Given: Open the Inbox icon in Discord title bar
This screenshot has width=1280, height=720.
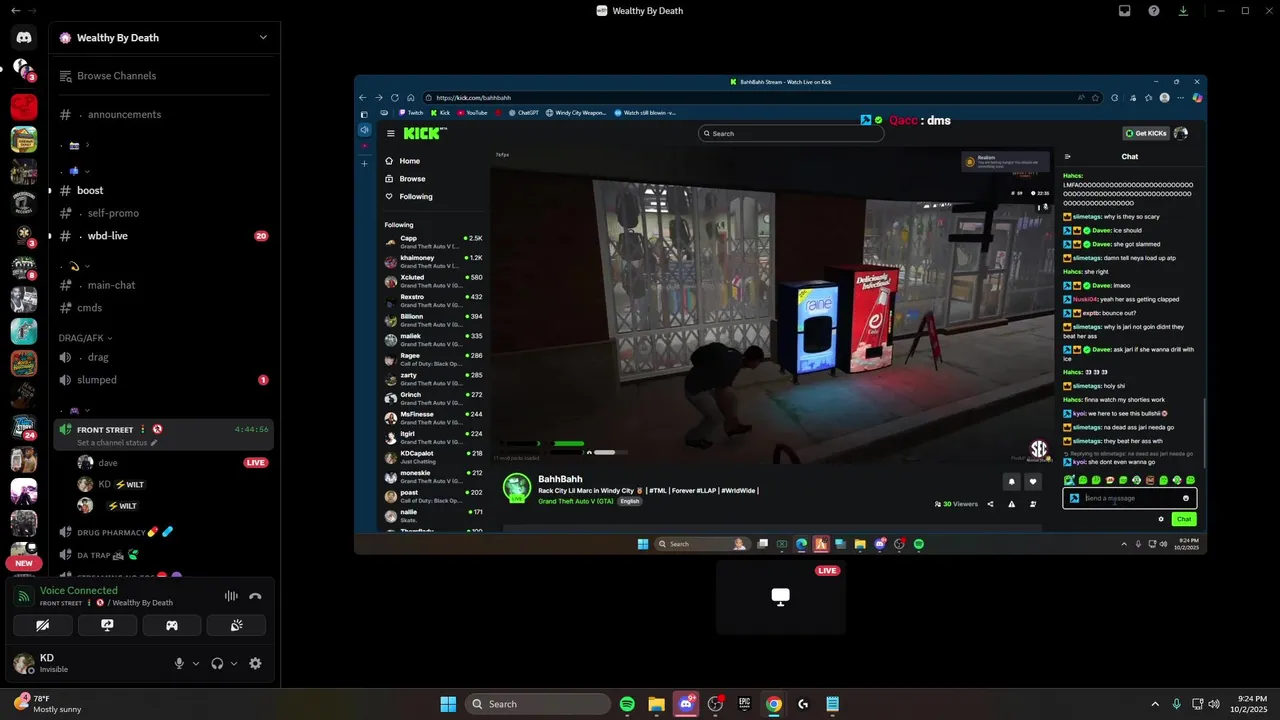Looking at the screenshot, I should (1125, 11).
